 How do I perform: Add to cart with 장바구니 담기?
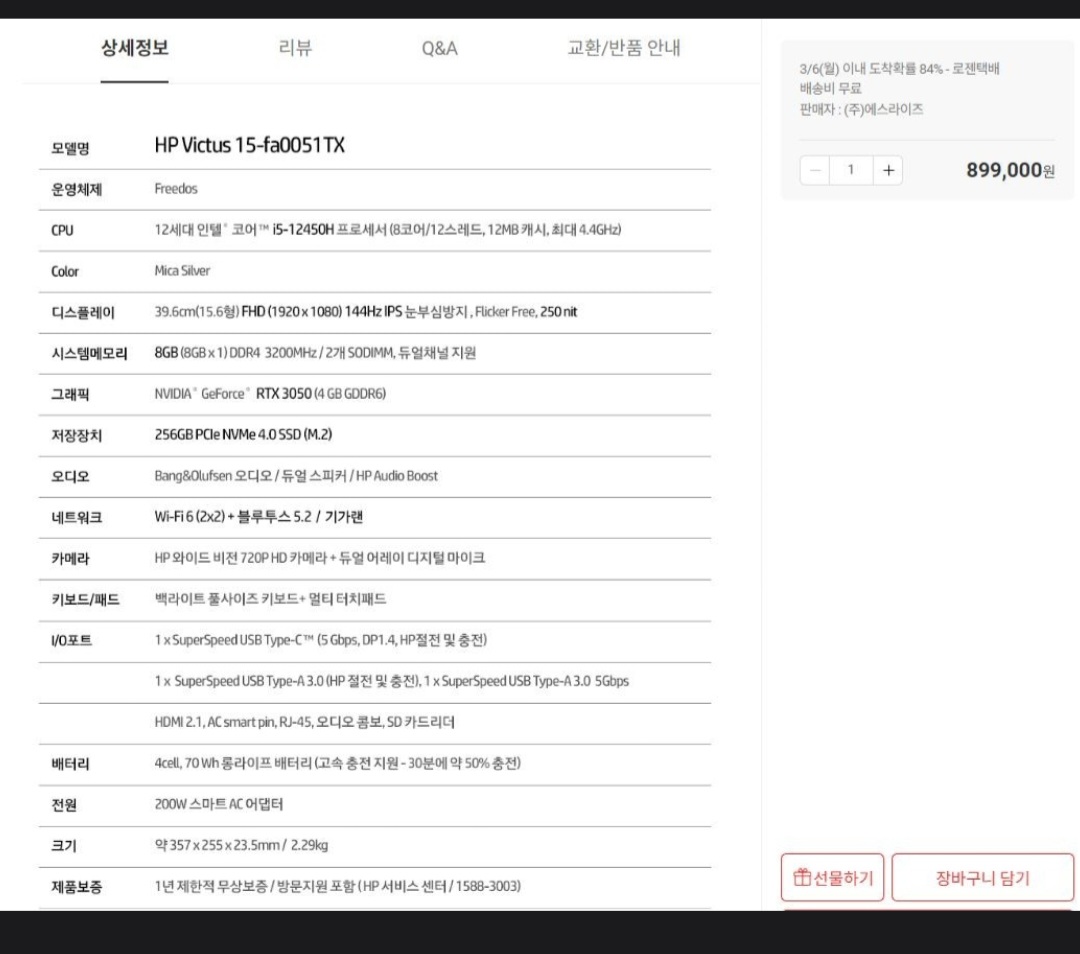pyautogui.click(x=983, y=878)
